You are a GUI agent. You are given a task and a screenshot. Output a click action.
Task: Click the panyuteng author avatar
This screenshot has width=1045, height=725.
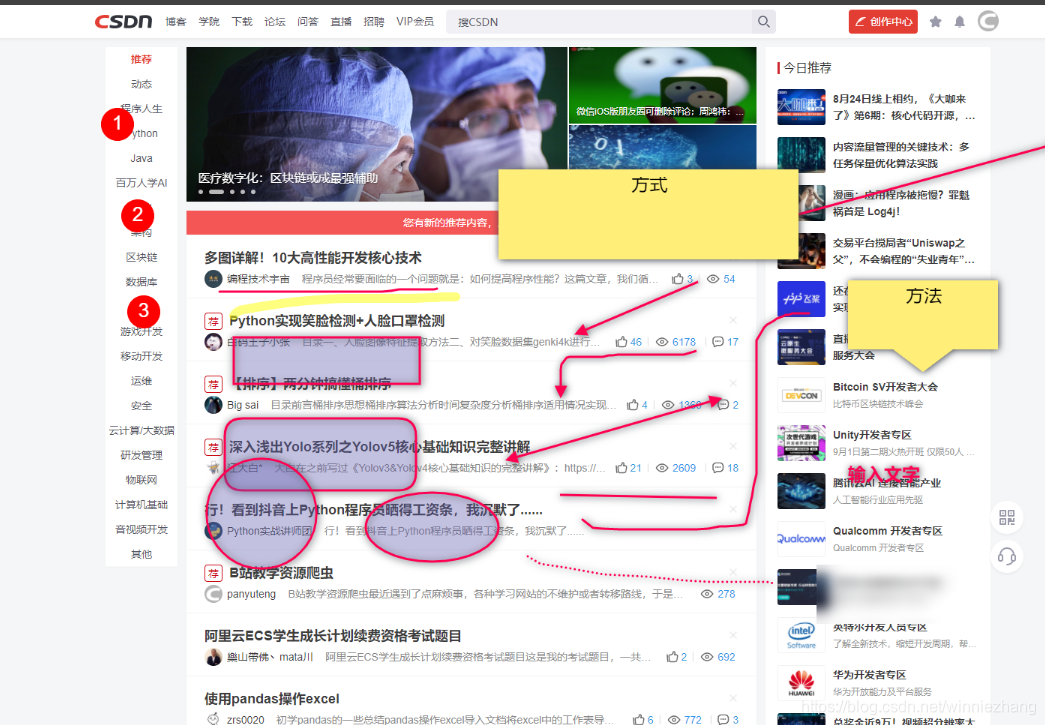pyautogui.click(x=213, y=594)
